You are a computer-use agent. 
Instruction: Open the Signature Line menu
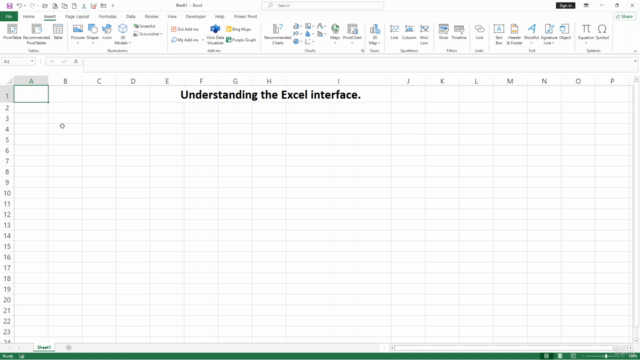pos(549,34)
